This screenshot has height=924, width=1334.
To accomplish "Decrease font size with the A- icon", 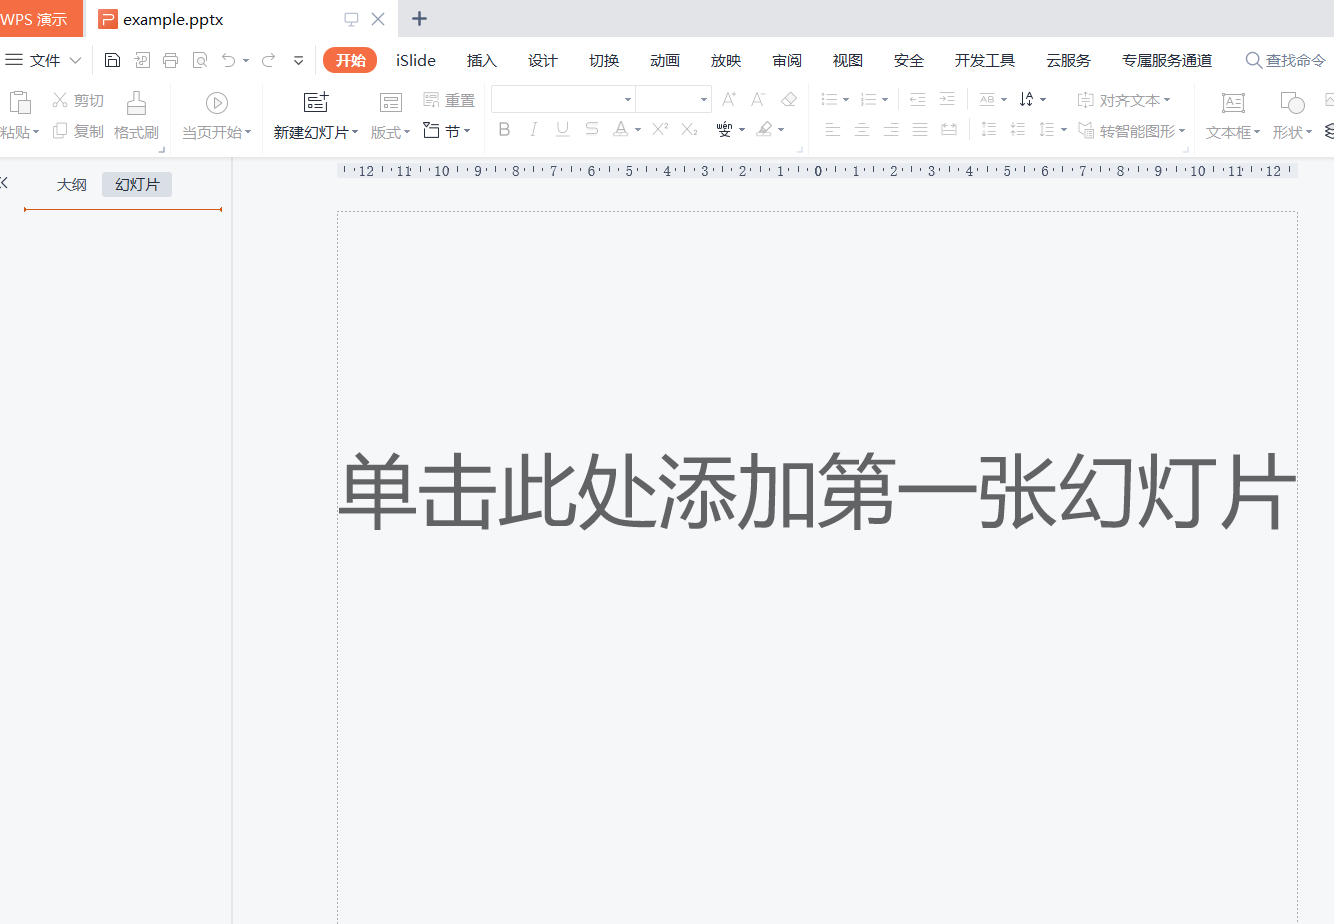I will pyautogui.click(x=758, y=99).
